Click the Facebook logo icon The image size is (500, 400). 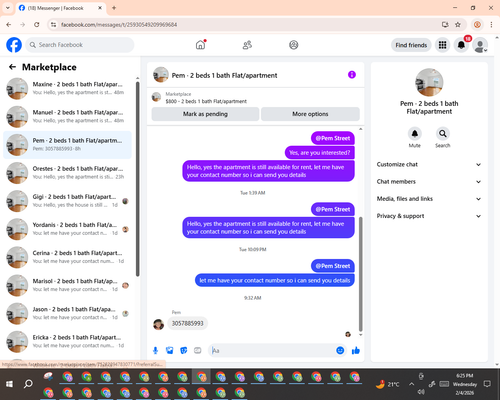(x=14, y=45)
